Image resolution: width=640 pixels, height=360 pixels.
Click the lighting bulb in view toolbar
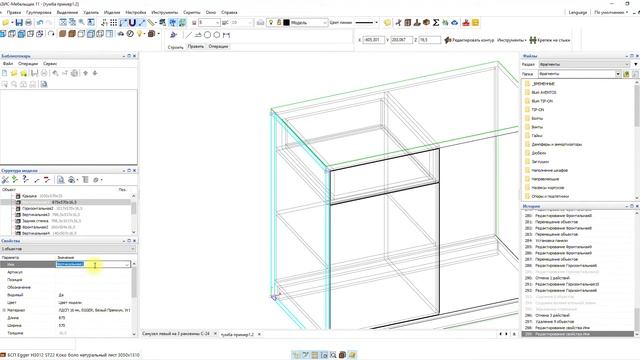tap(140, 34)
